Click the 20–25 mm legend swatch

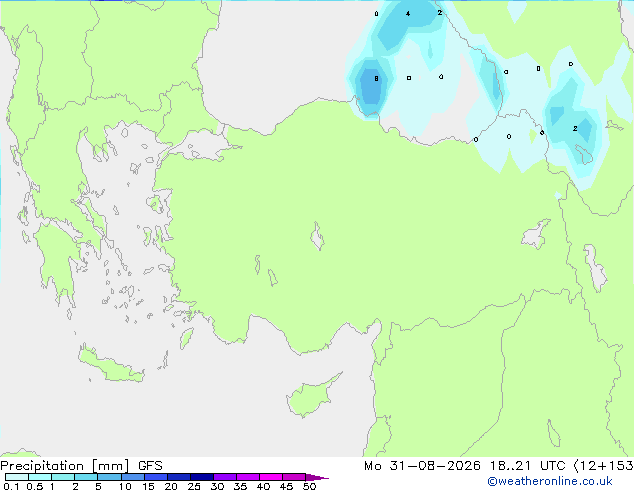[x=179, y=477]
